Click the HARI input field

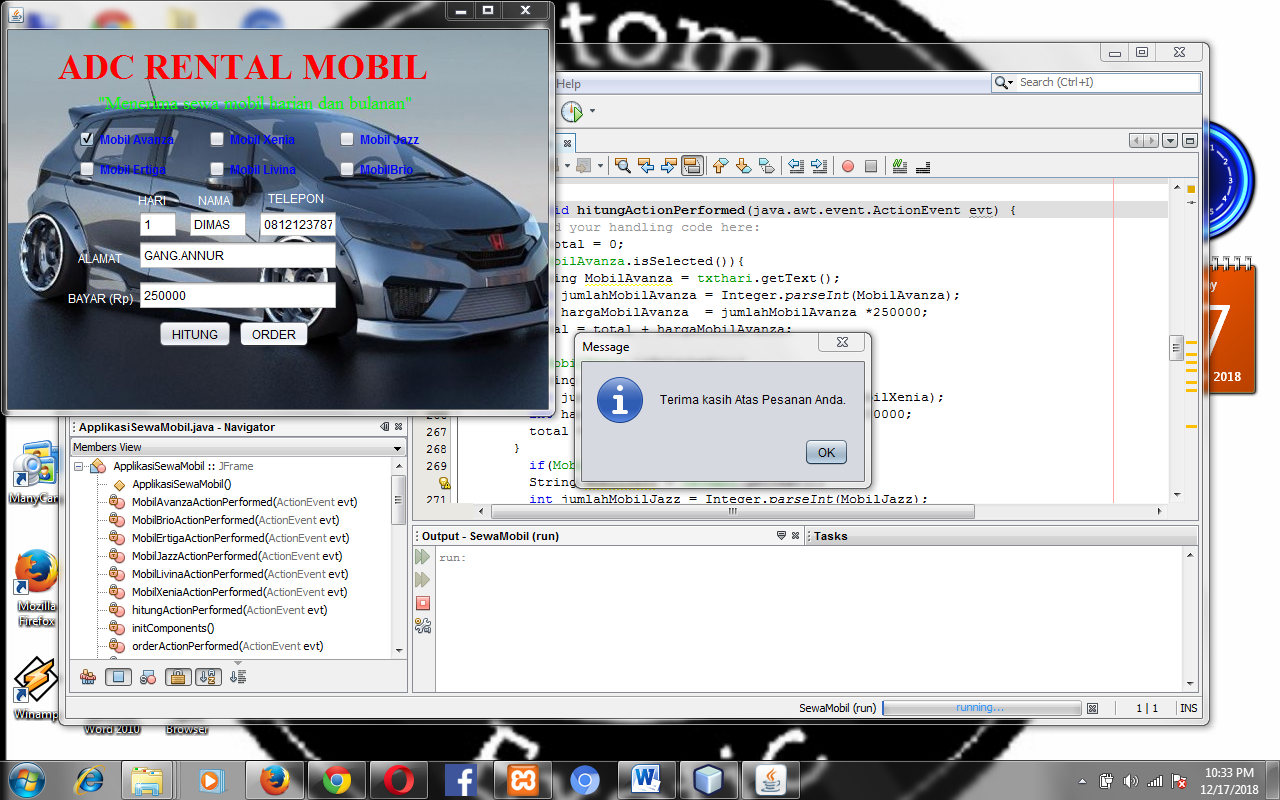coord(158,225)
